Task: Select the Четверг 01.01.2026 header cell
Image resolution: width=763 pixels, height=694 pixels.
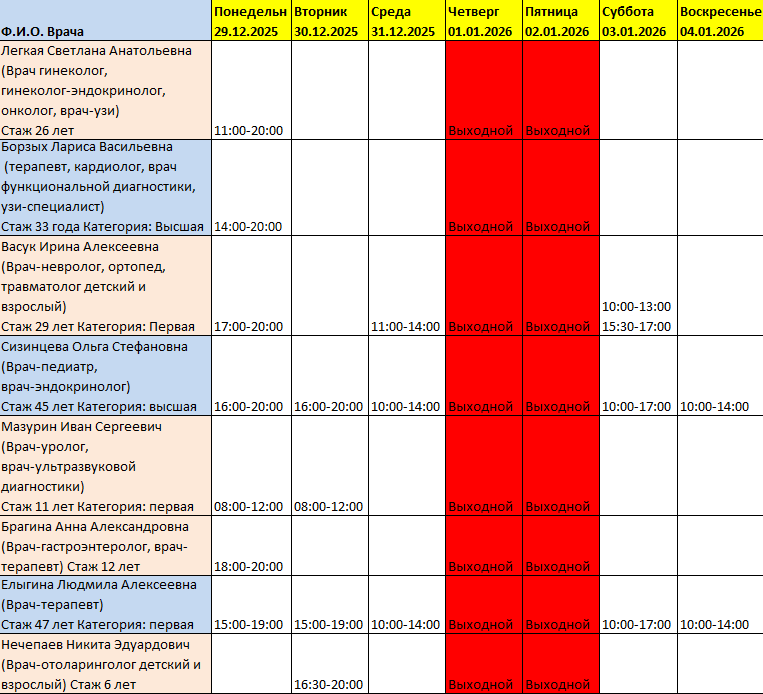Action: point(483,21)
